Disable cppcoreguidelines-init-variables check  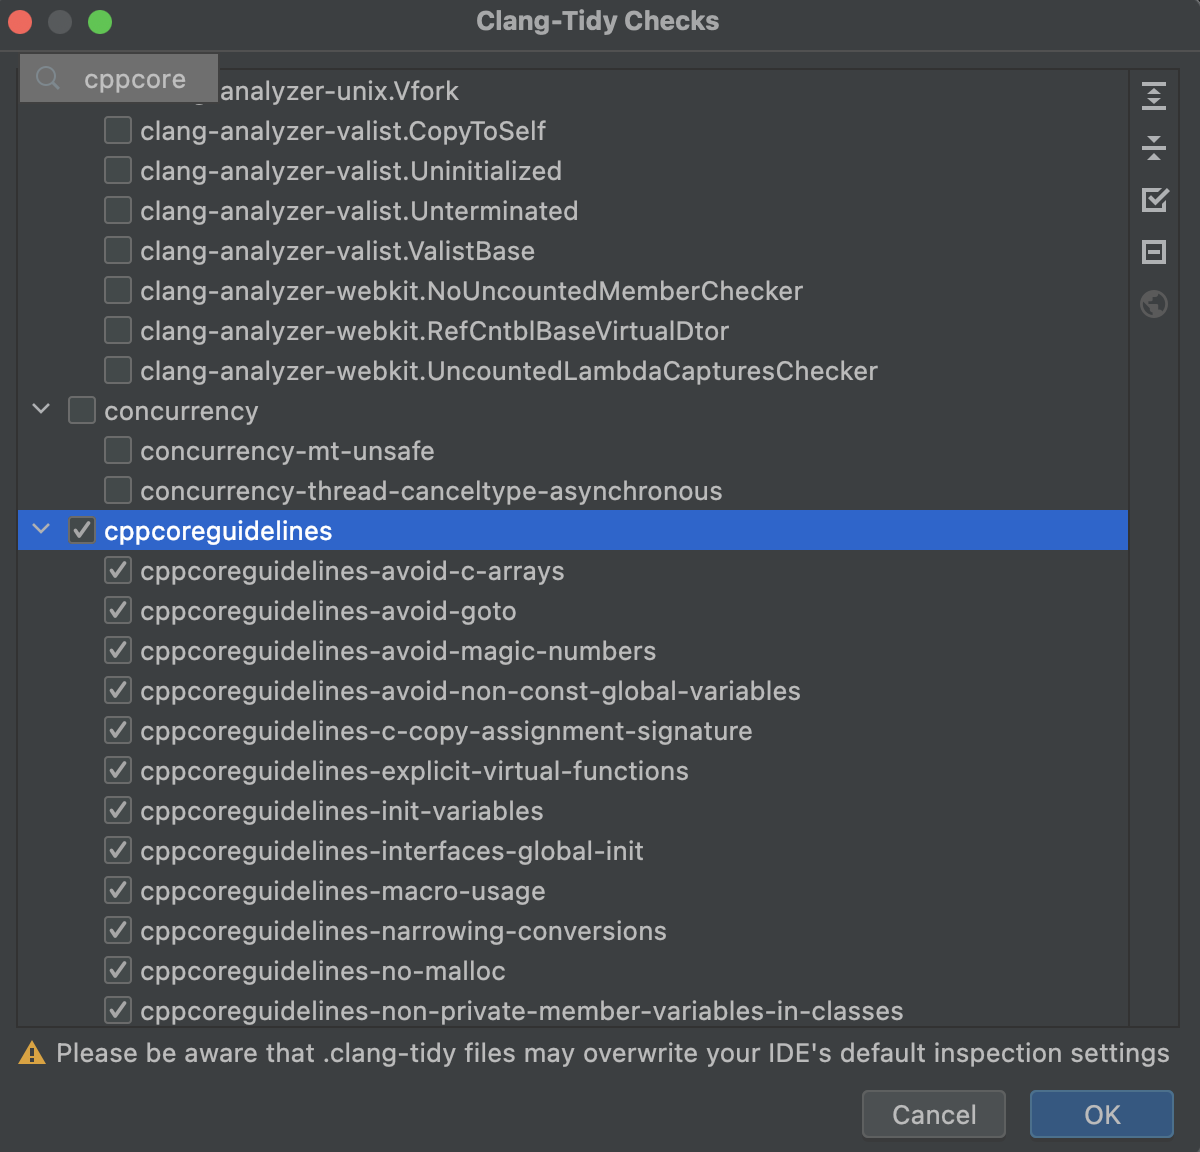coord(118,810)
